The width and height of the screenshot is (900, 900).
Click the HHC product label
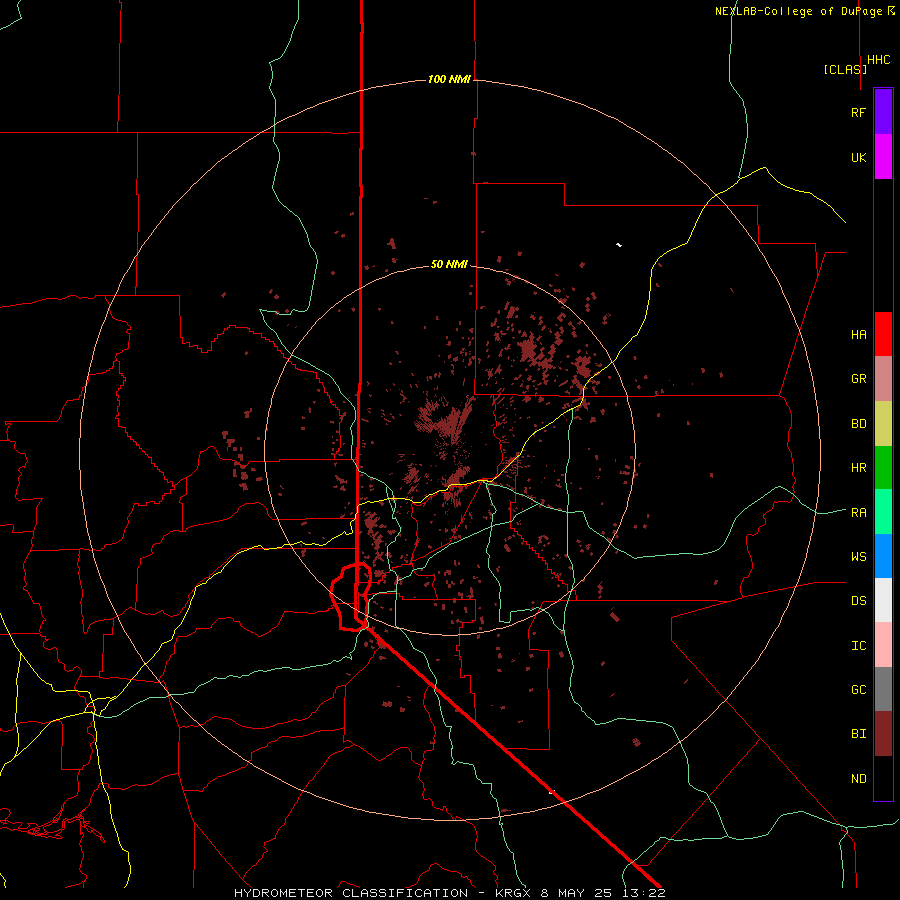(879, 60)
